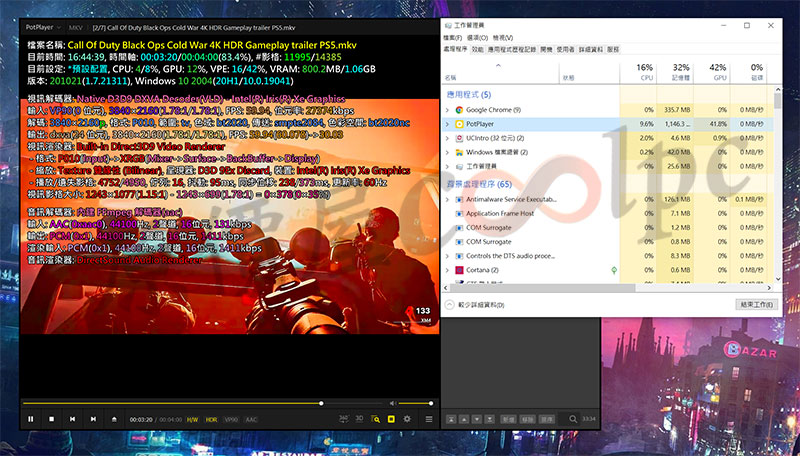Viewport: 800px width, 456px height.
Task: Stop the video in PotPlayer
Action: pos(52,419)
